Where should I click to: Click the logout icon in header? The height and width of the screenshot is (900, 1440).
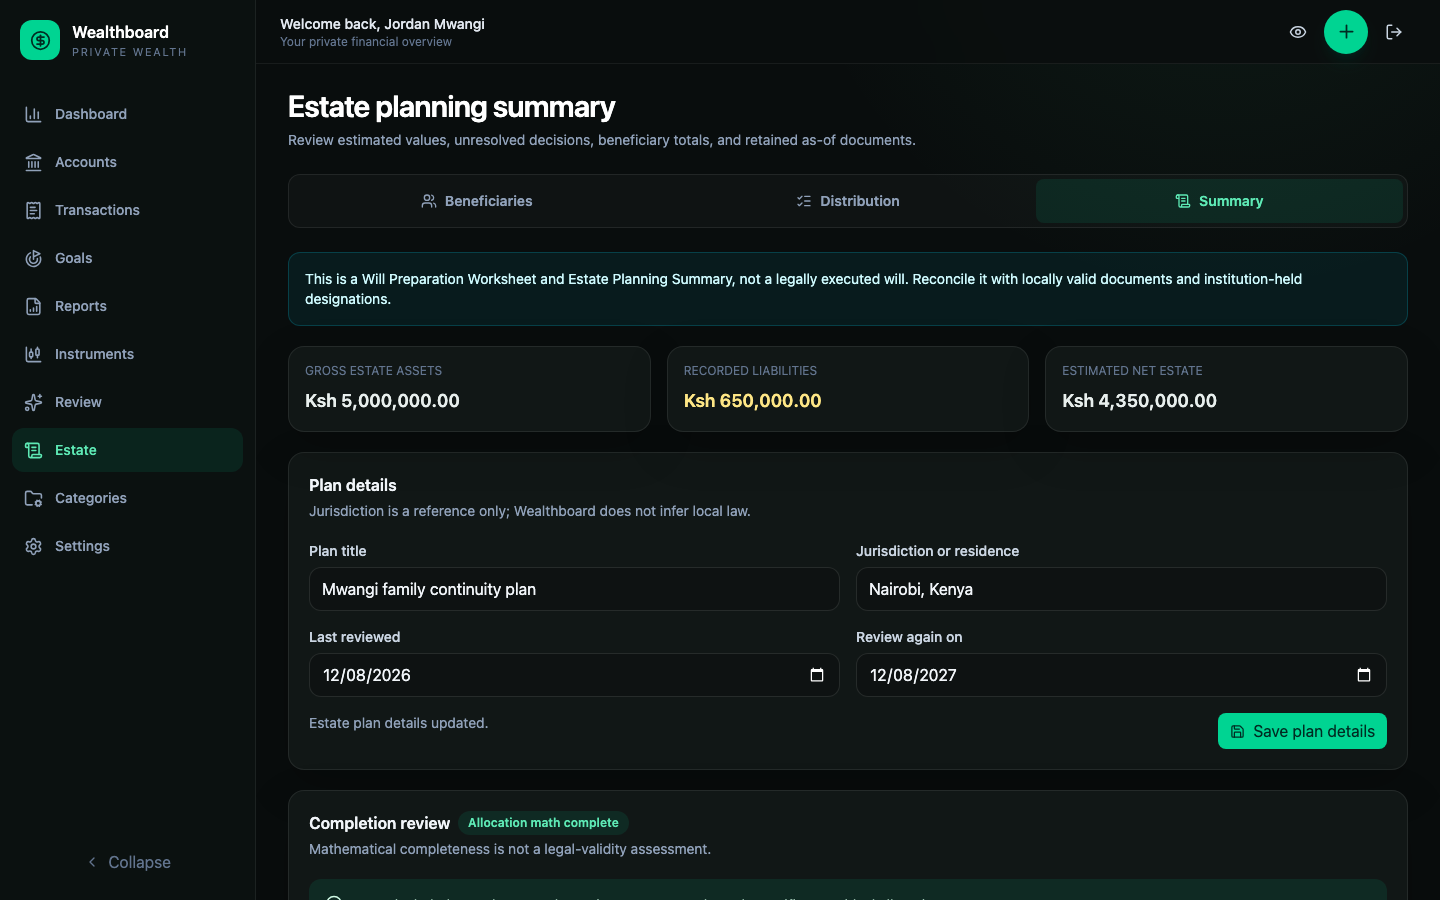pos(1394,32)
